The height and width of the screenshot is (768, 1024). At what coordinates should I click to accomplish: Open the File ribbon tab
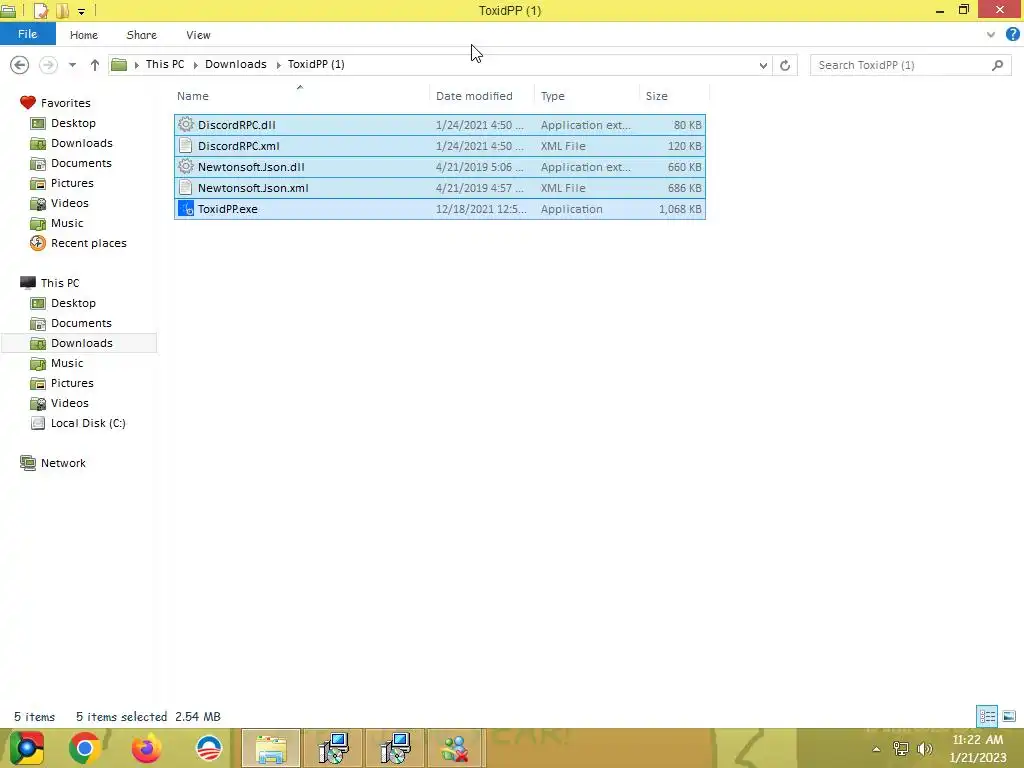(x=27, y=34)
